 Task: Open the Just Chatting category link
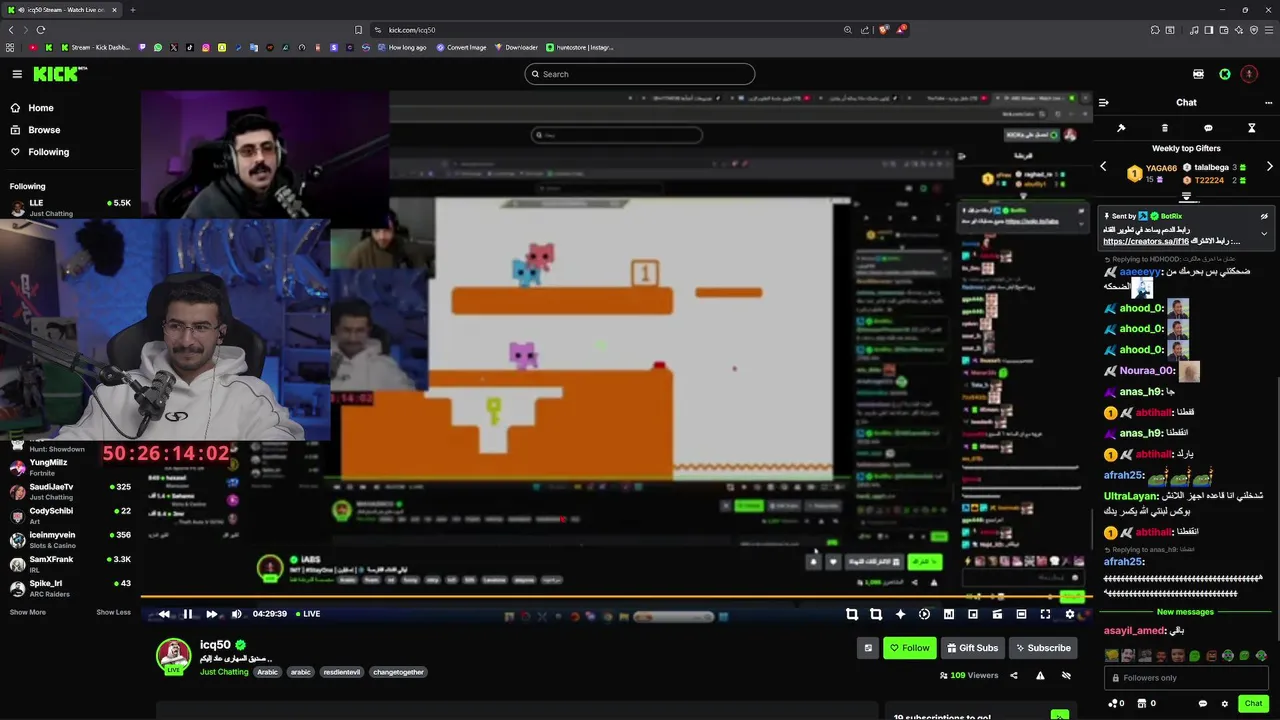click(224, 672)
